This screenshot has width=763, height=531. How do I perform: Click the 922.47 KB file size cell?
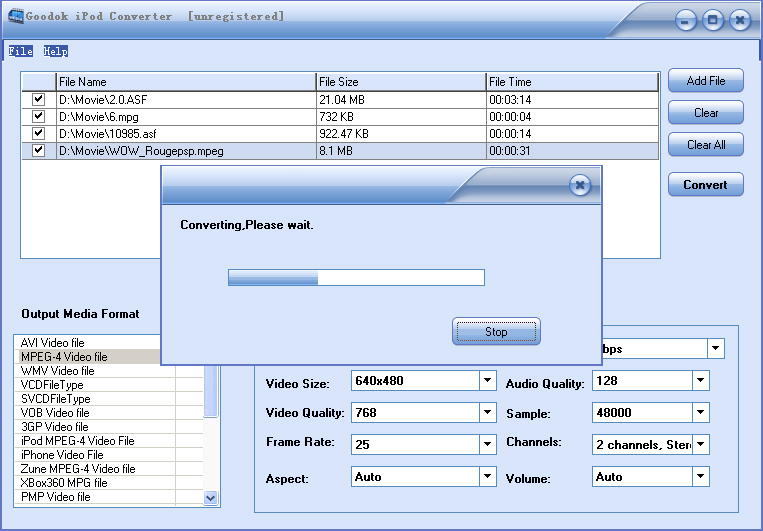401,134
